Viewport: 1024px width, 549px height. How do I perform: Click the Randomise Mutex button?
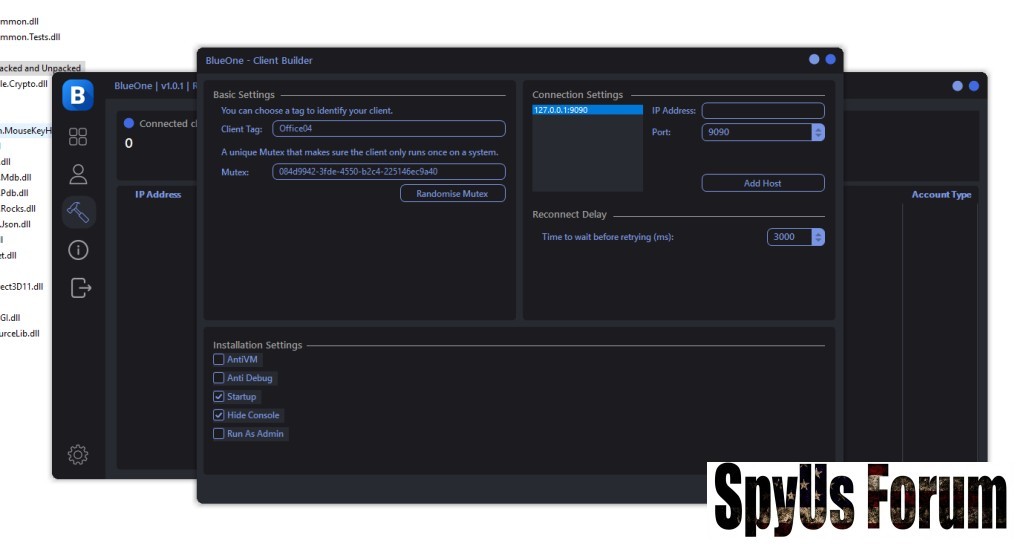(452, 194)
